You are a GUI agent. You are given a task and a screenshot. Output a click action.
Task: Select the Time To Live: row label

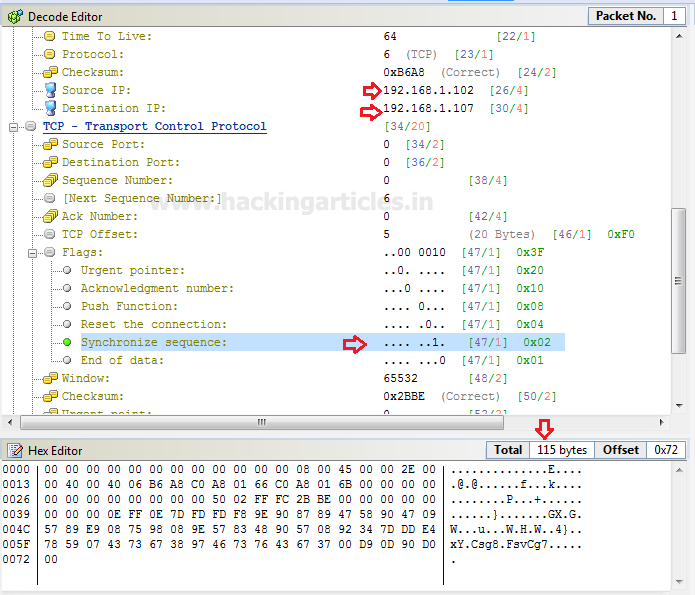click(107, 36)
